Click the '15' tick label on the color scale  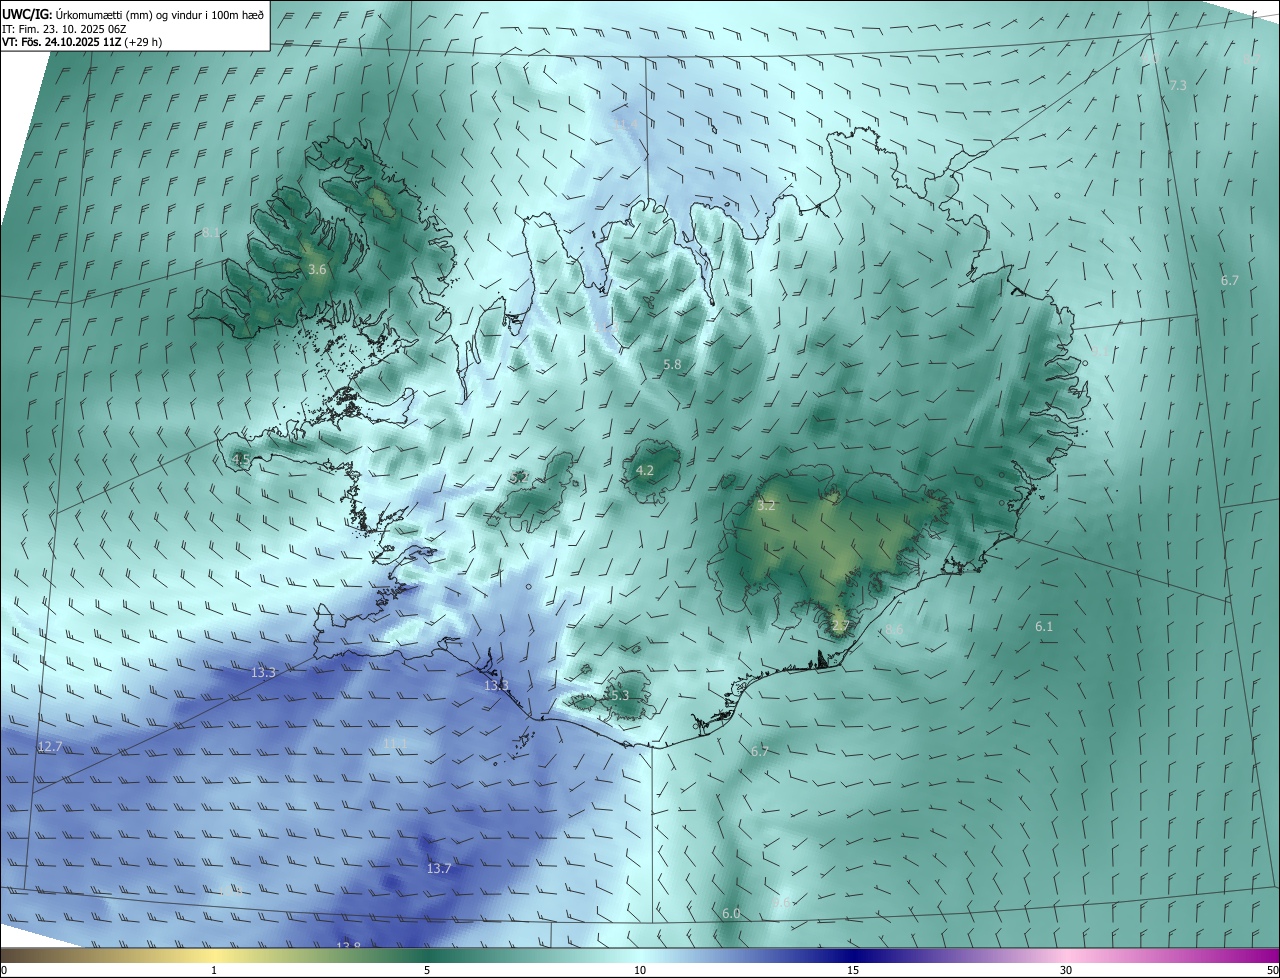click(x=853, y=970)
